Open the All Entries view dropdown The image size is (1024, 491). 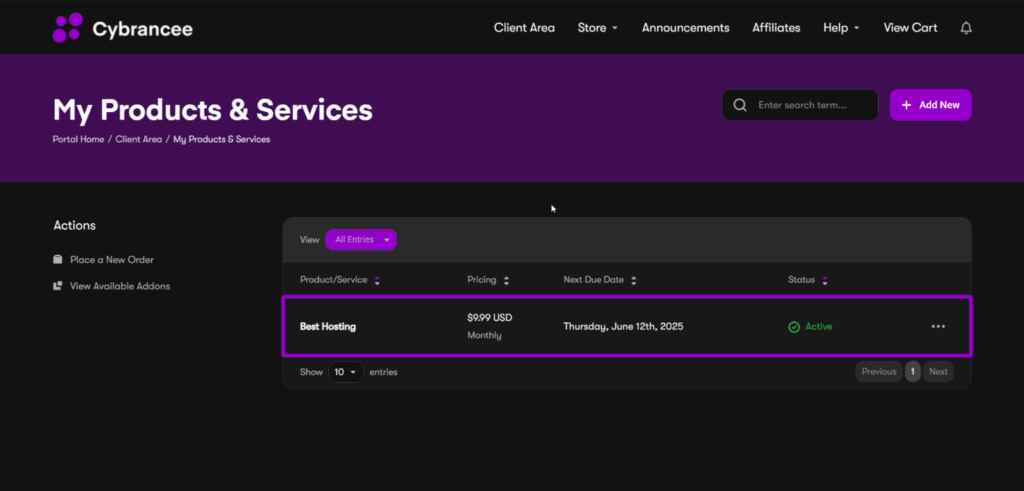pyautogui.click(x=361, y=240)
